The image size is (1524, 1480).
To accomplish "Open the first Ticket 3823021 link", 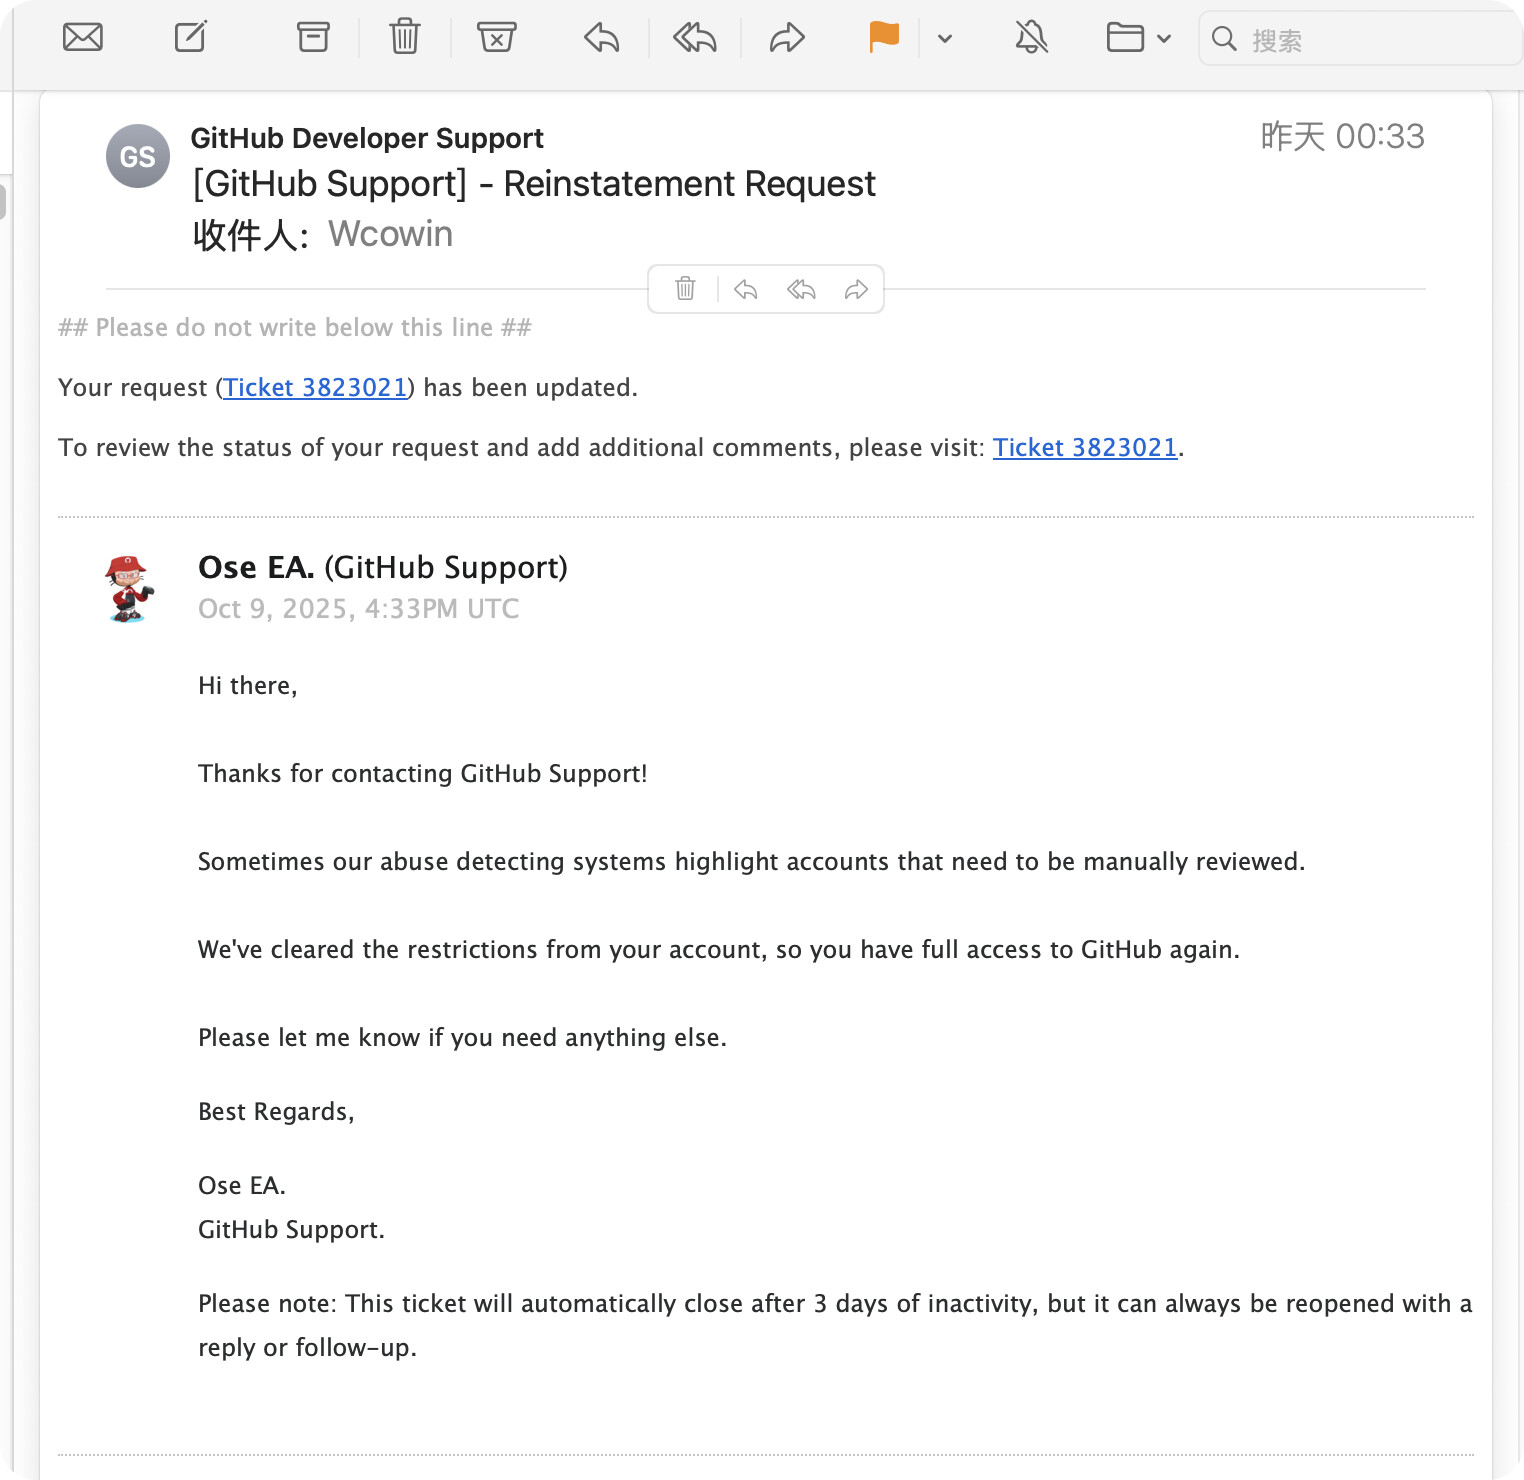I will click(315, 388).
